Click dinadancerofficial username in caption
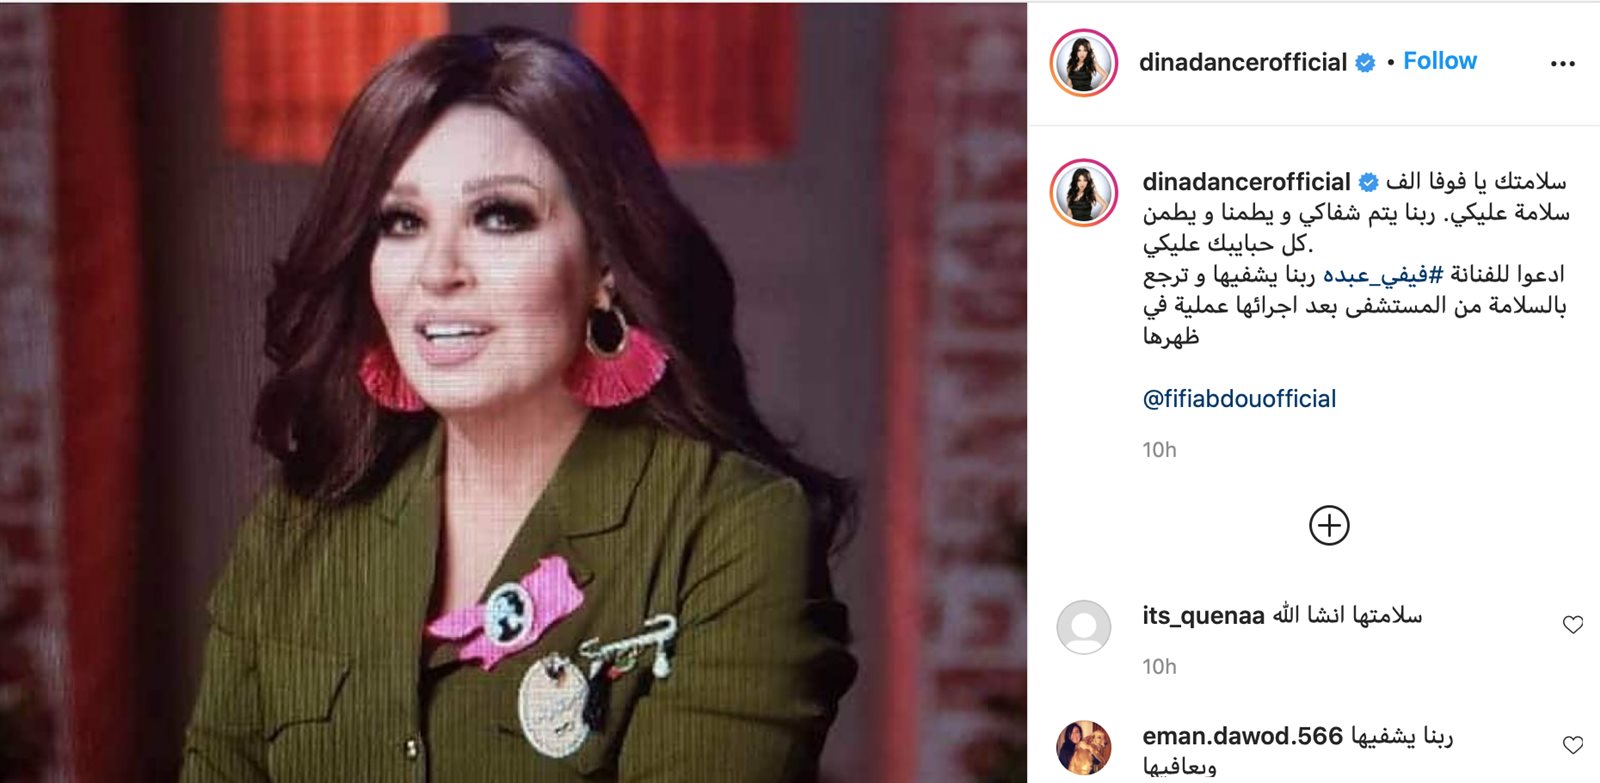Screen dimensions: 1600x783 [1246, 182]
